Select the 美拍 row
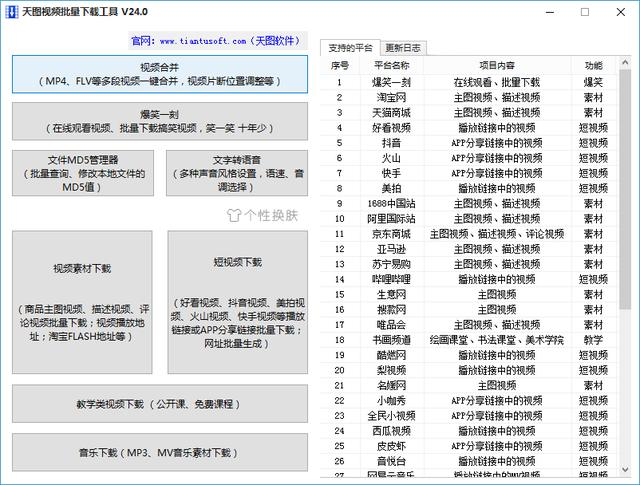This screenshot has width=640, height=485. (x=469, y=188)
